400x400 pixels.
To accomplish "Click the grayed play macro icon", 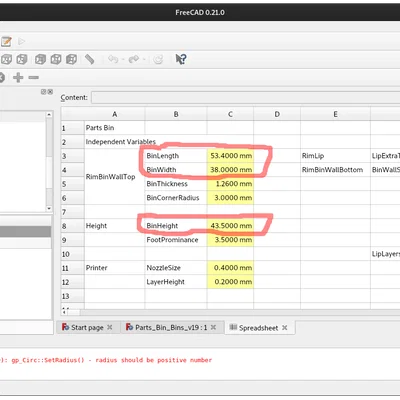I will (x=22, y=42).
